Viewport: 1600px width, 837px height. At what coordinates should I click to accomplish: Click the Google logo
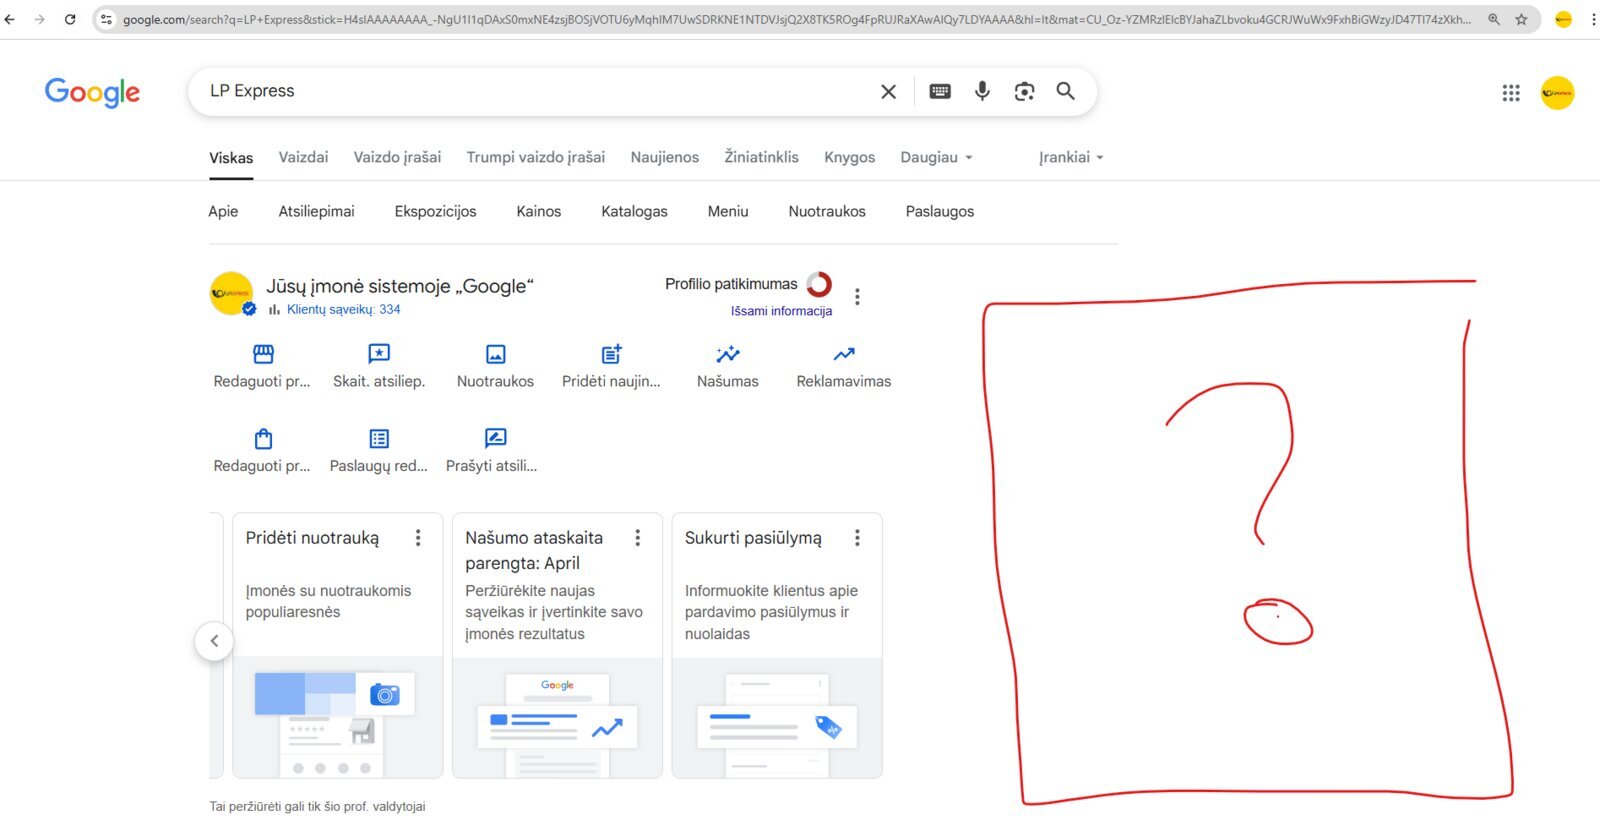pos(92,92)
